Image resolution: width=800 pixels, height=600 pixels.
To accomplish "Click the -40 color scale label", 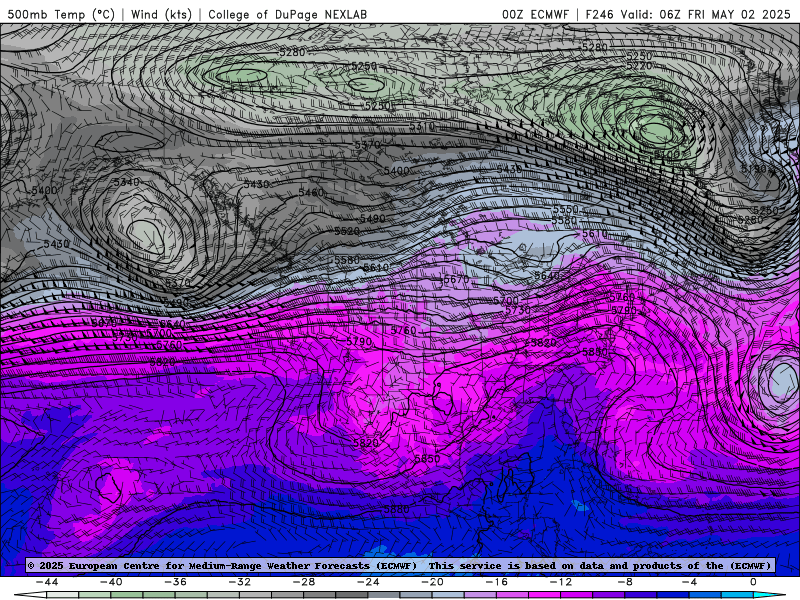I will click(x=111, y=582).
